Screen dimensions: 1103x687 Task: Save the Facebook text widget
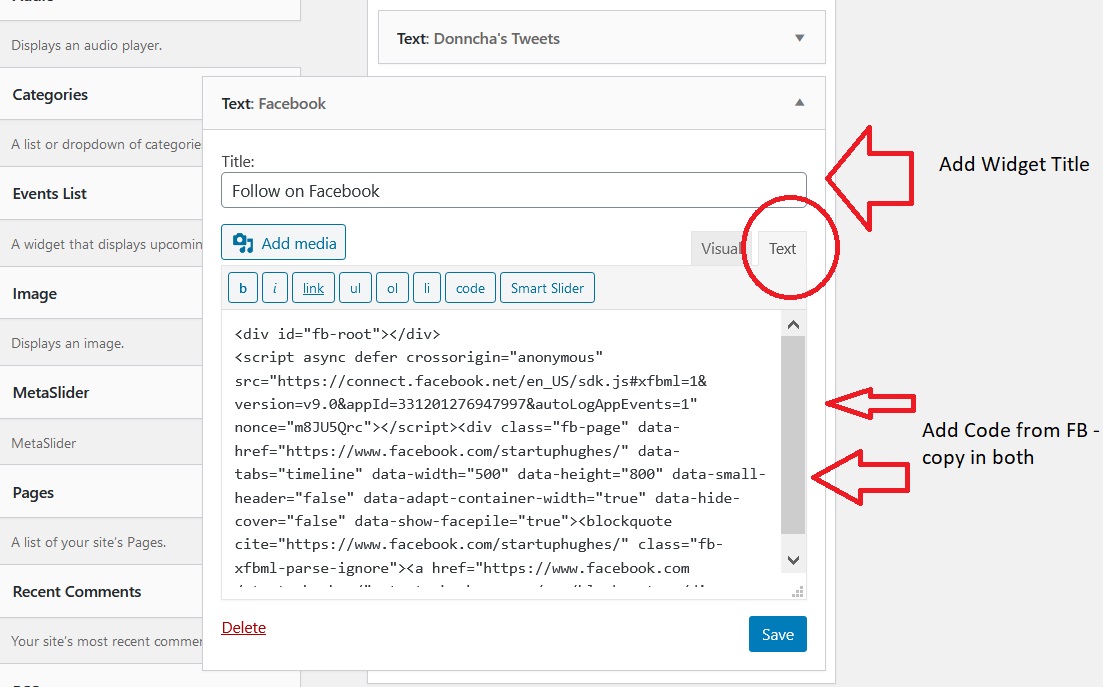click(777, 634)
